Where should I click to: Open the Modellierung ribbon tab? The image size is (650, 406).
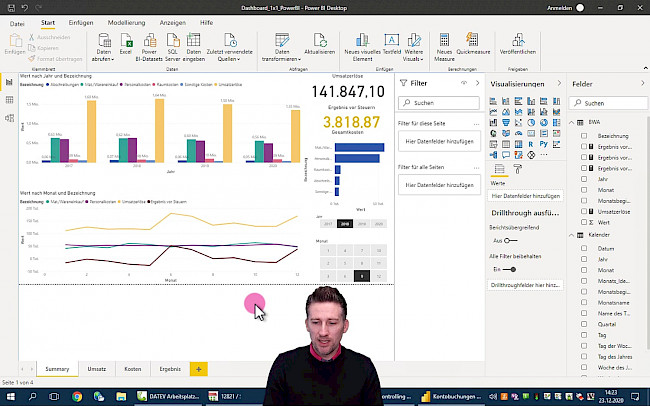[x=125, y=21]
